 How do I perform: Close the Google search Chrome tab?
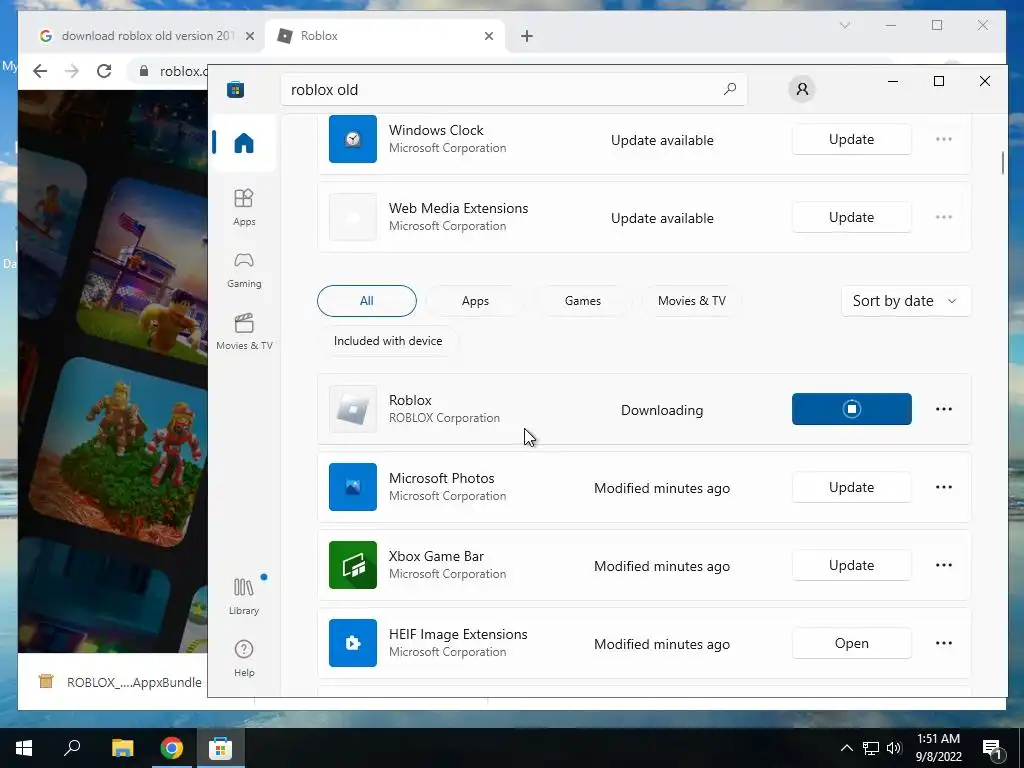(249, 36)
